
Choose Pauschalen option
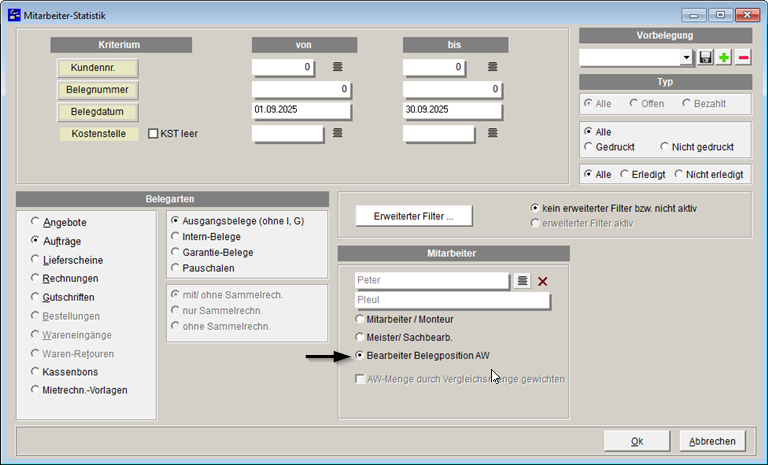pyautogui.click(x=203, y=268)
